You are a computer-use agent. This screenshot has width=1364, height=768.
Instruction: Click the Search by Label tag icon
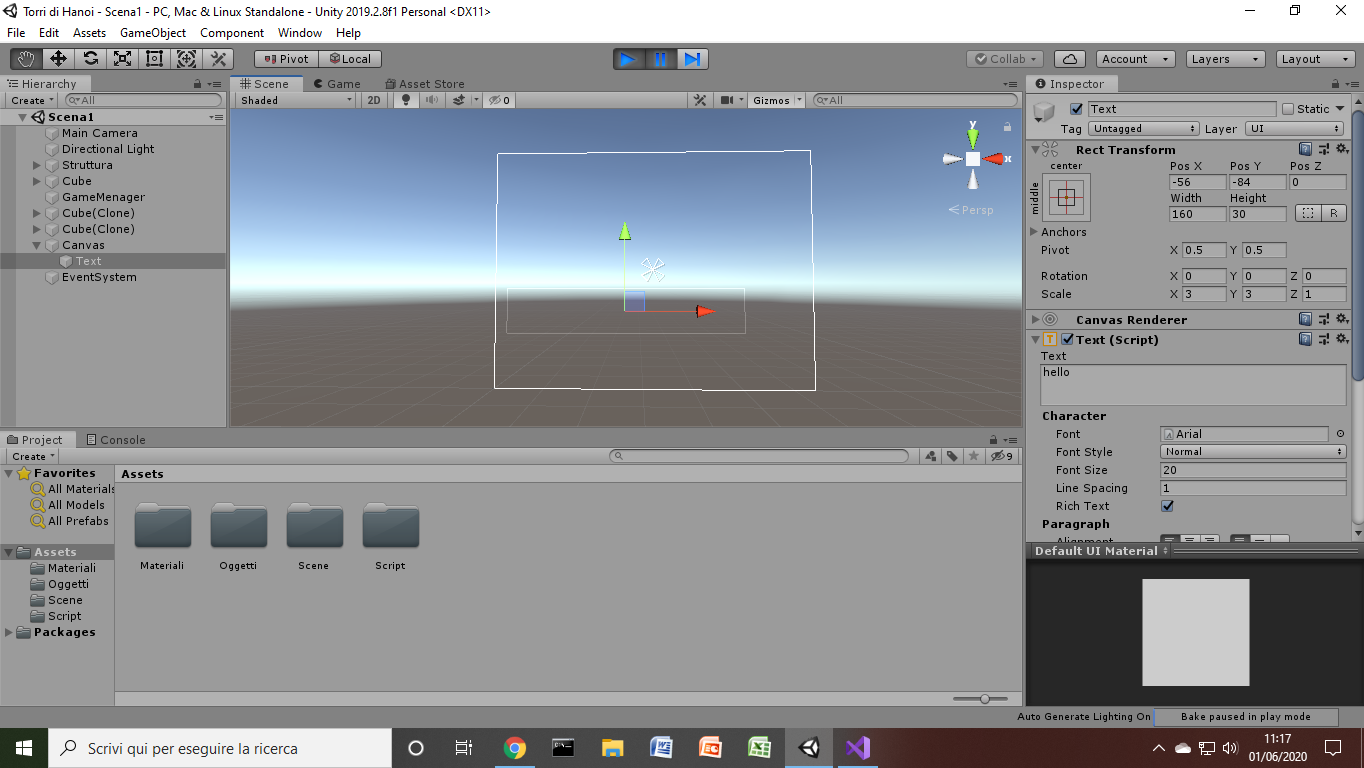click(953, 456)
